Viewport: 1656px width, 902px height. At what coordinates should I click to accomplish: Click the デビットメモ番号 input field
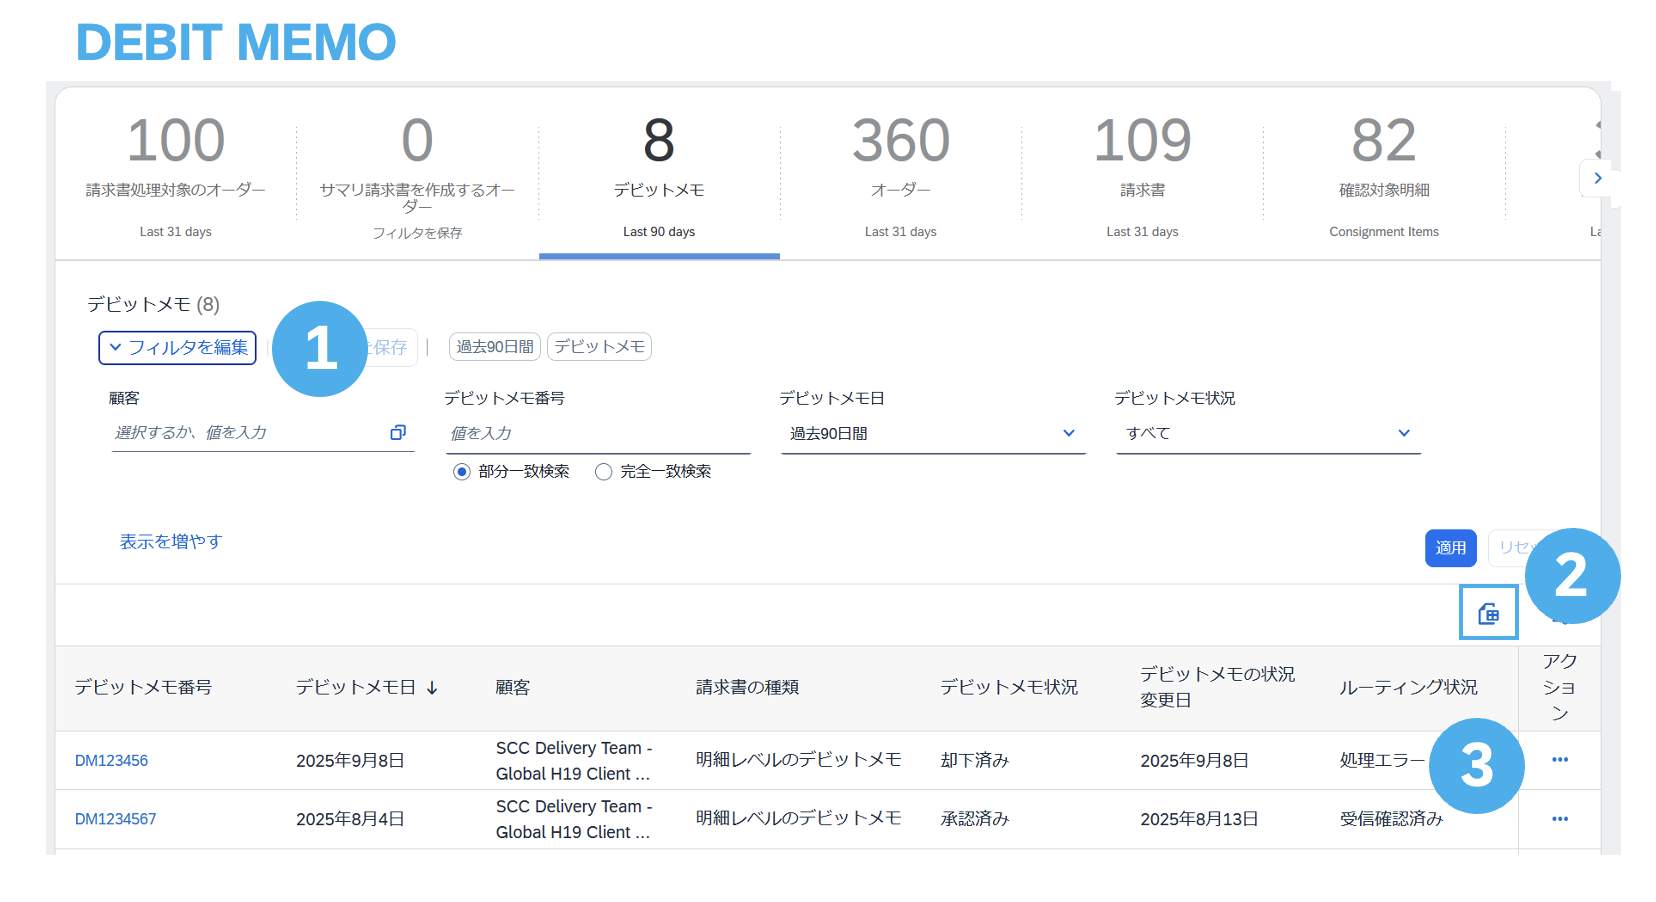point(597,433)
